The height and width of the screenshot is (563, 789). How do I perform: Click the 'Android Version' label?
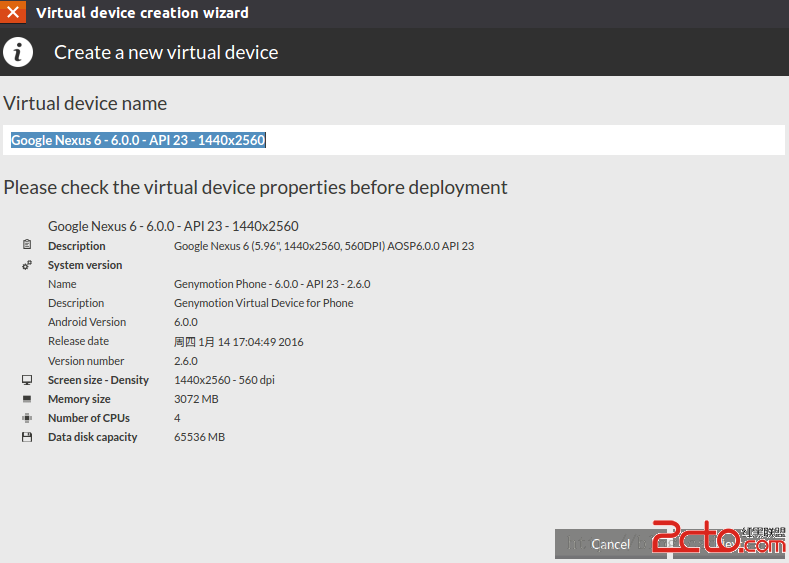pos(87,322)
